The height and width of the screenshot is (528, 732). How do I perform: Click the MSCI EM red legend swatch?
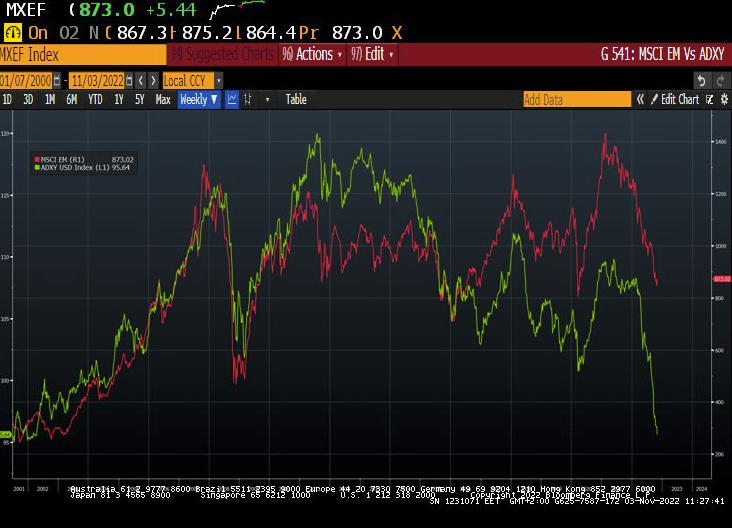point(37,160)
